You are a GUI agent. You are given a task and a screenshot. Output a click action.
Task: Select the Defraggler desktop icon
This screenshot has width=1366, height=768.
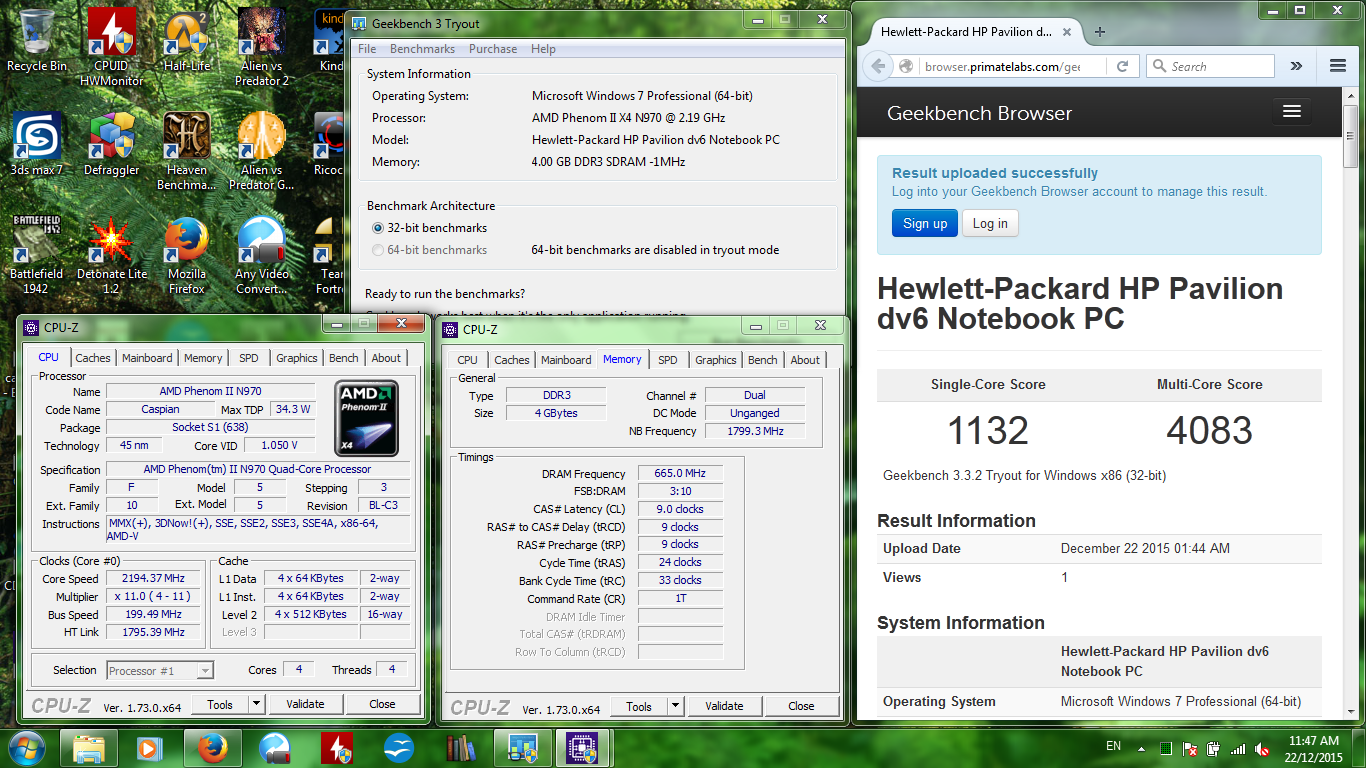point(112,144)
